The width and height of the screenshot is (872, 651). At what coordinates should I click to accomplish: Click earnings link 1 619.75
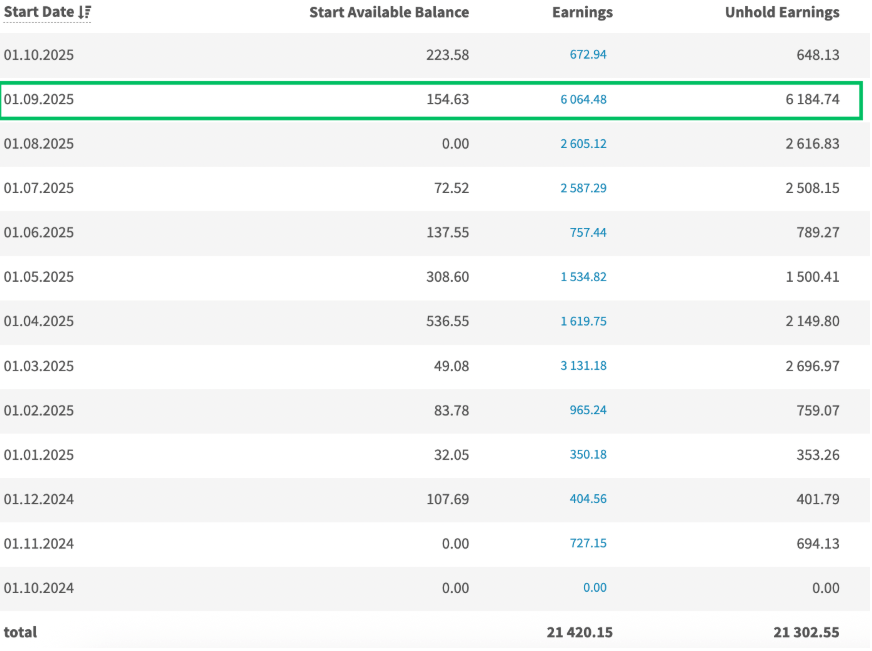pos(583,321)
